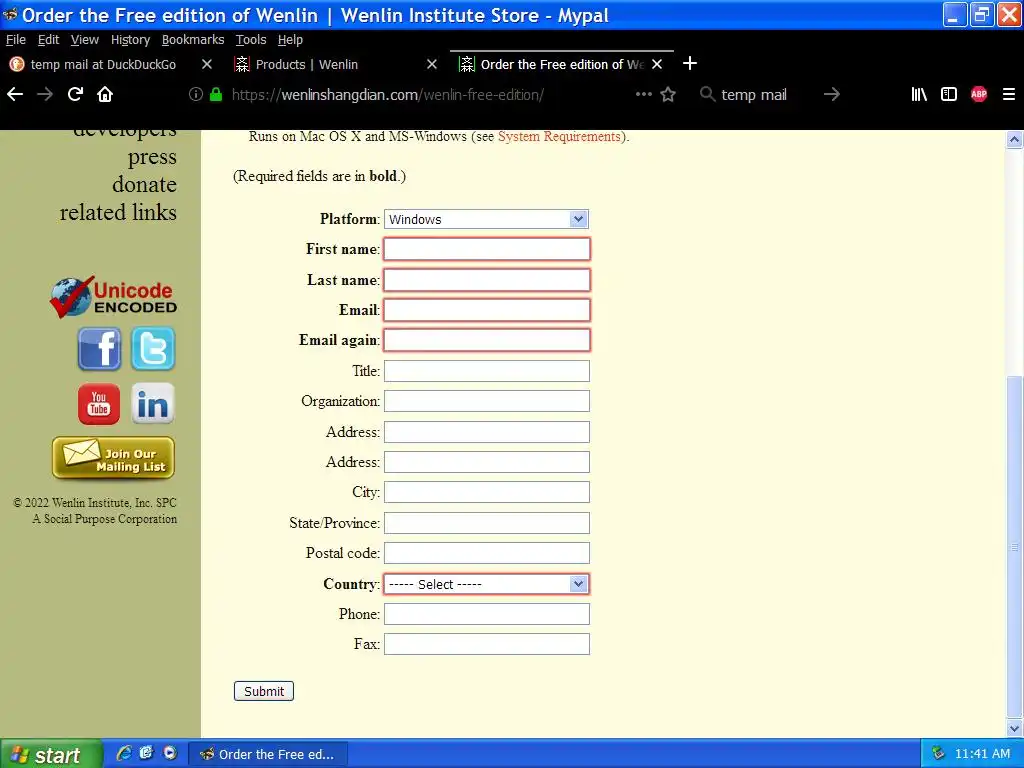Open the Bookmarks menu
This screenshot has height=768, width=1024.
[193, 40]
